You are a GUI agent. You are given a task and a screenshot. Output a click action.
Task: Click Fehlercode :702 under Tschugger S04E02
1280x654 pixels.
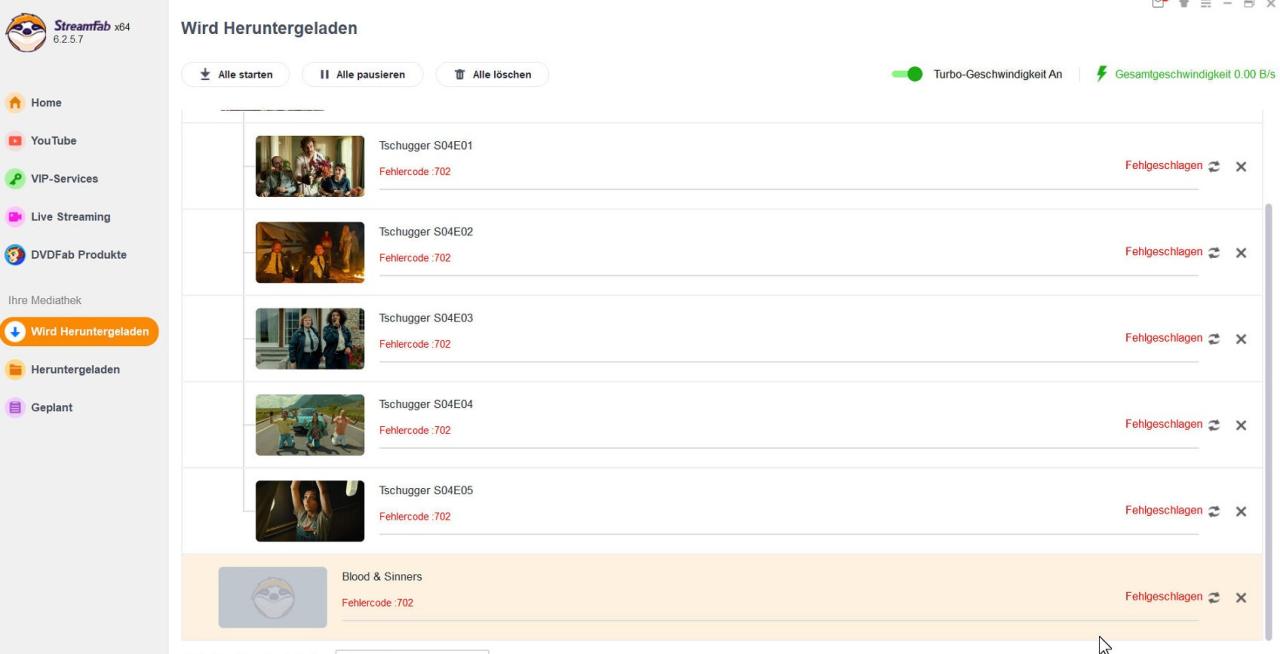415,258
